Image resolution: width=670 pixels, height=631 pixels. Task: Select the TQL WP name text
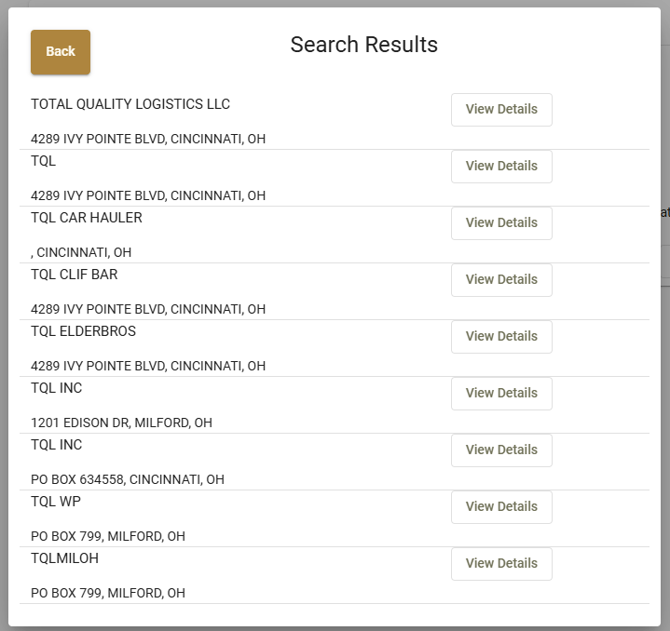pyautogui.click(x=56, y=502)
